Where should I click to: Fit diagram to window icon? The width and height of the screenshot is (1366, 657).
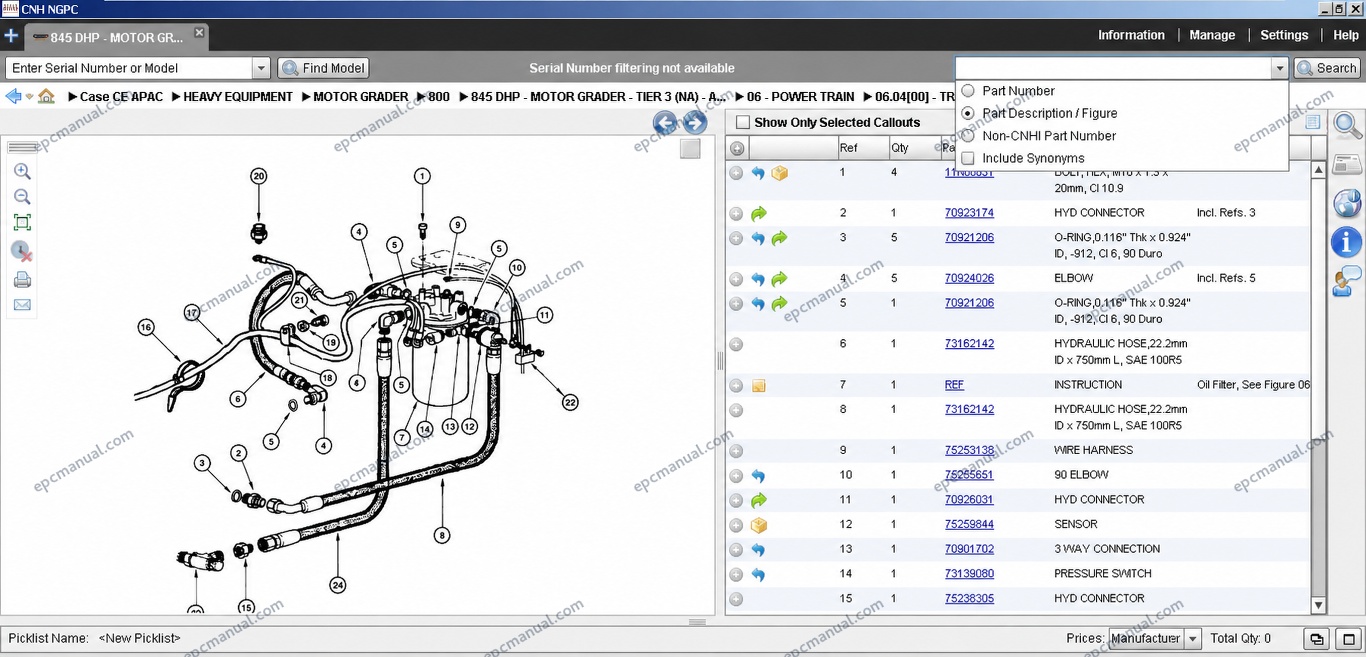pos(22,223)
